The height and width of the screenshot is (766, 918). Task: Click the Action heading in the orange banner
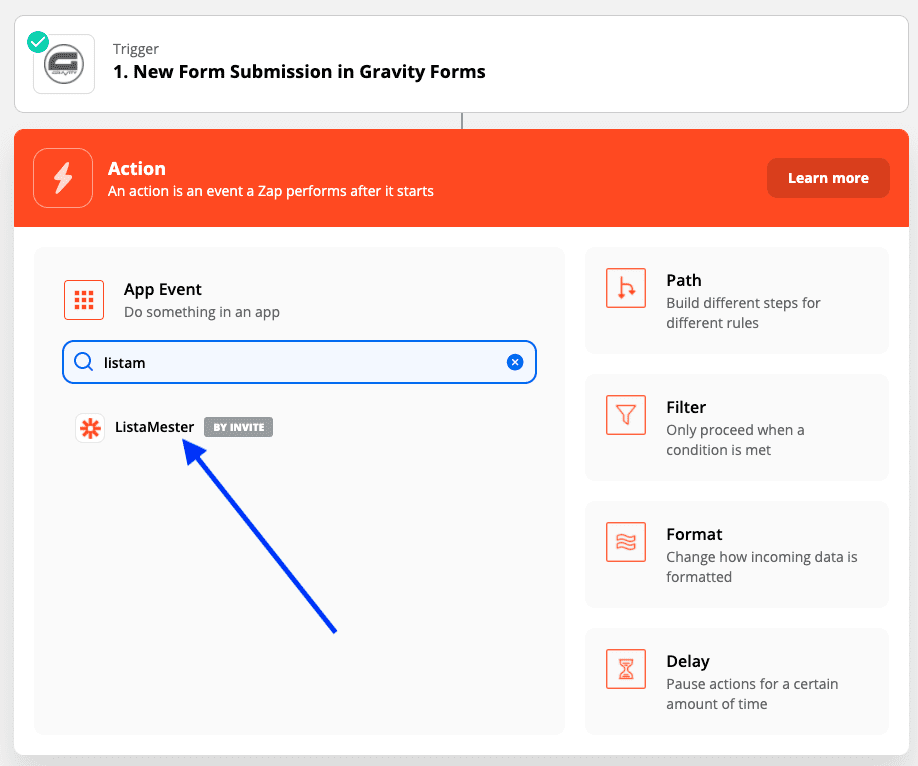click(x=137, y=169)
